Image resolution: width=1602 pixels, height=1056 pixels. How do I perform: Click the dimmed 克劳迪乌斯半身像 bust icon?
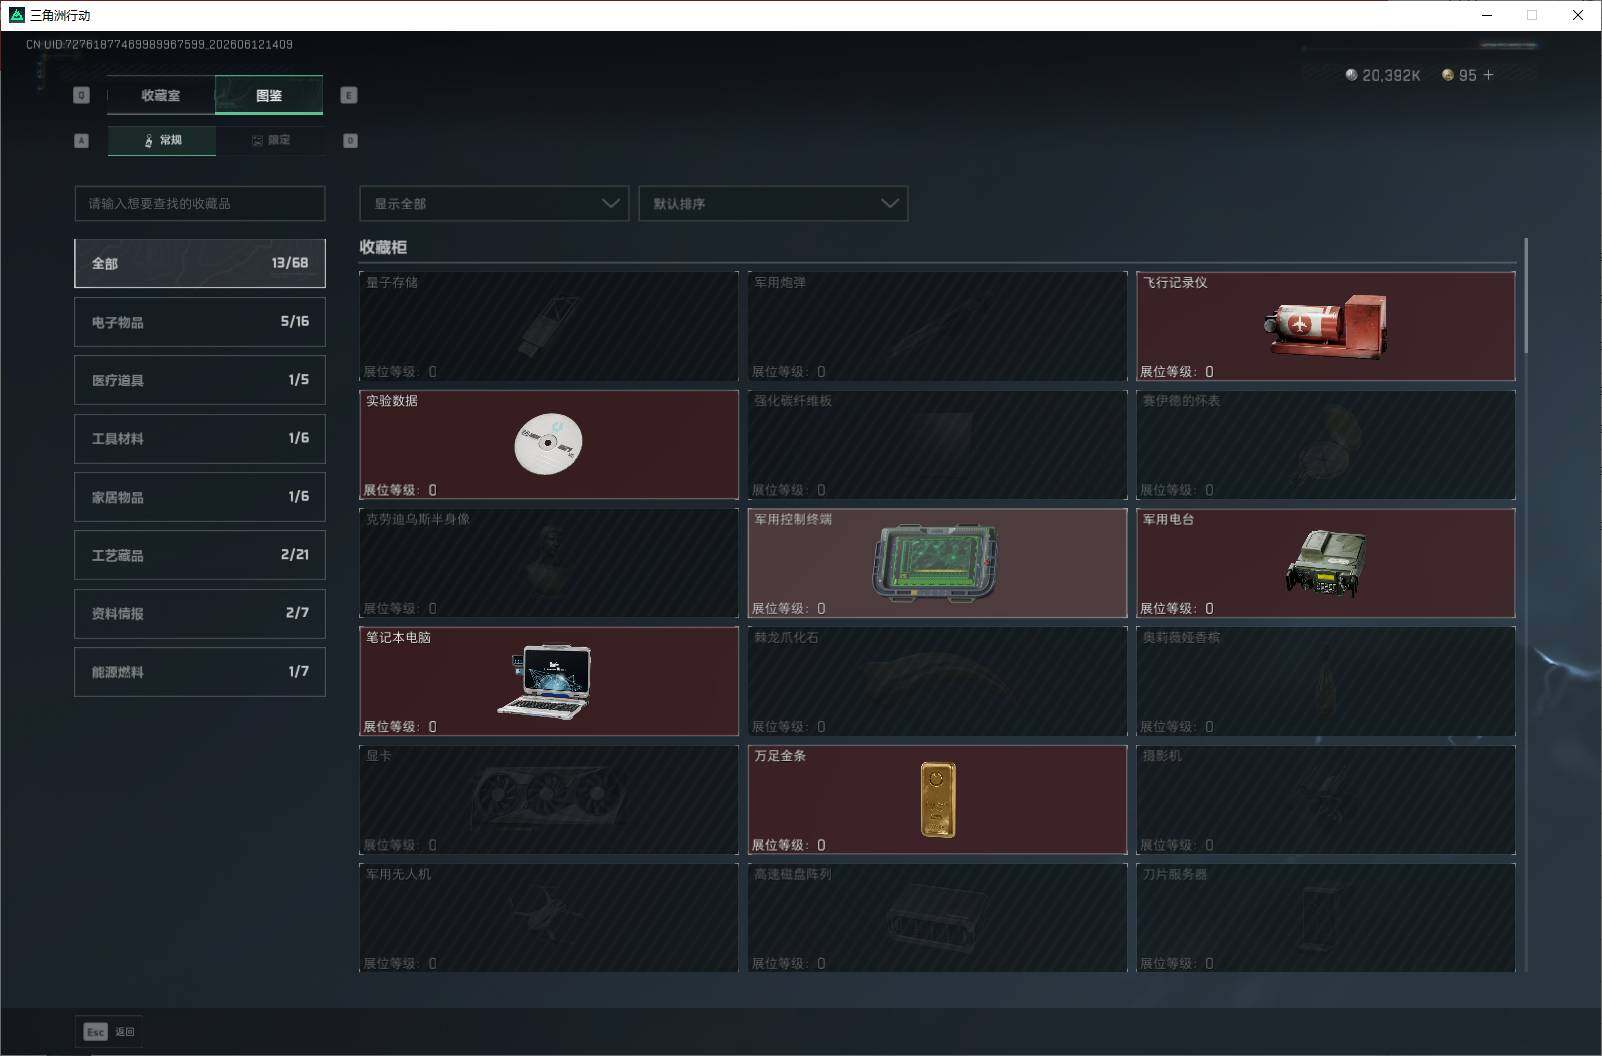[x=548, y=560]
